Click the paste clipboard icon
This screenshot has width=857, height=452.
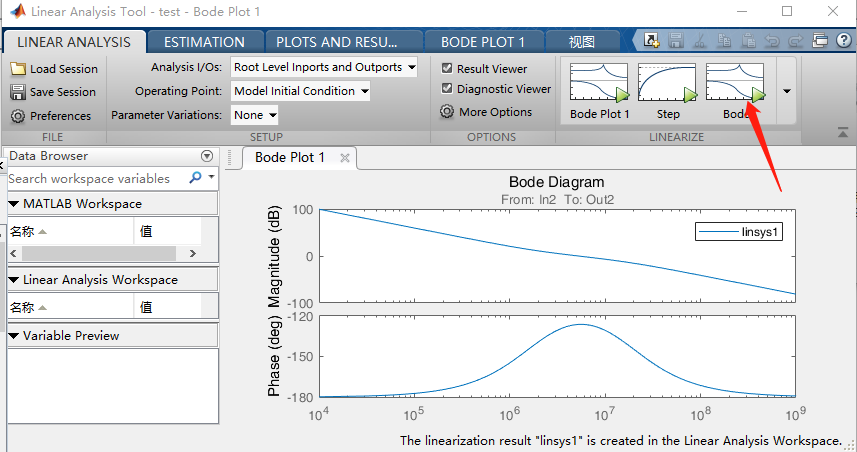pos(748,40)
